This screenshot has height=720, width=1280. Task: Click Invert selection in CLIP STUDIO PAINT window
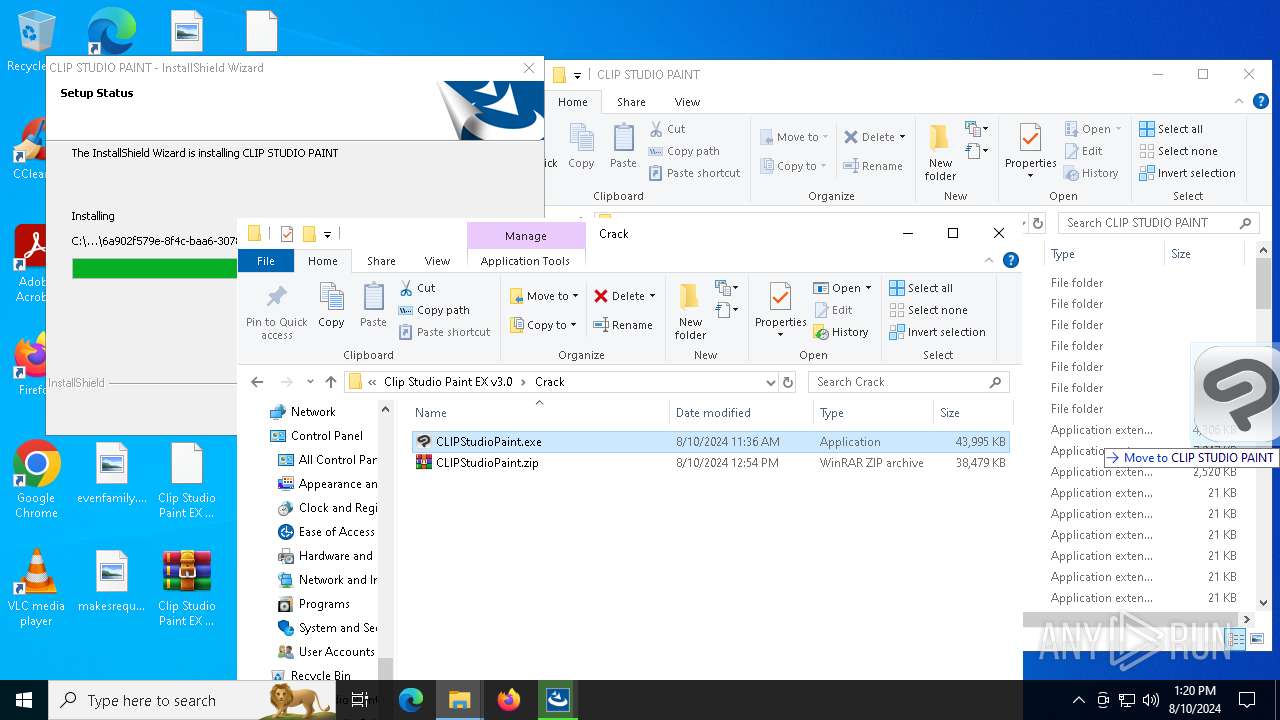point(1187,173)
